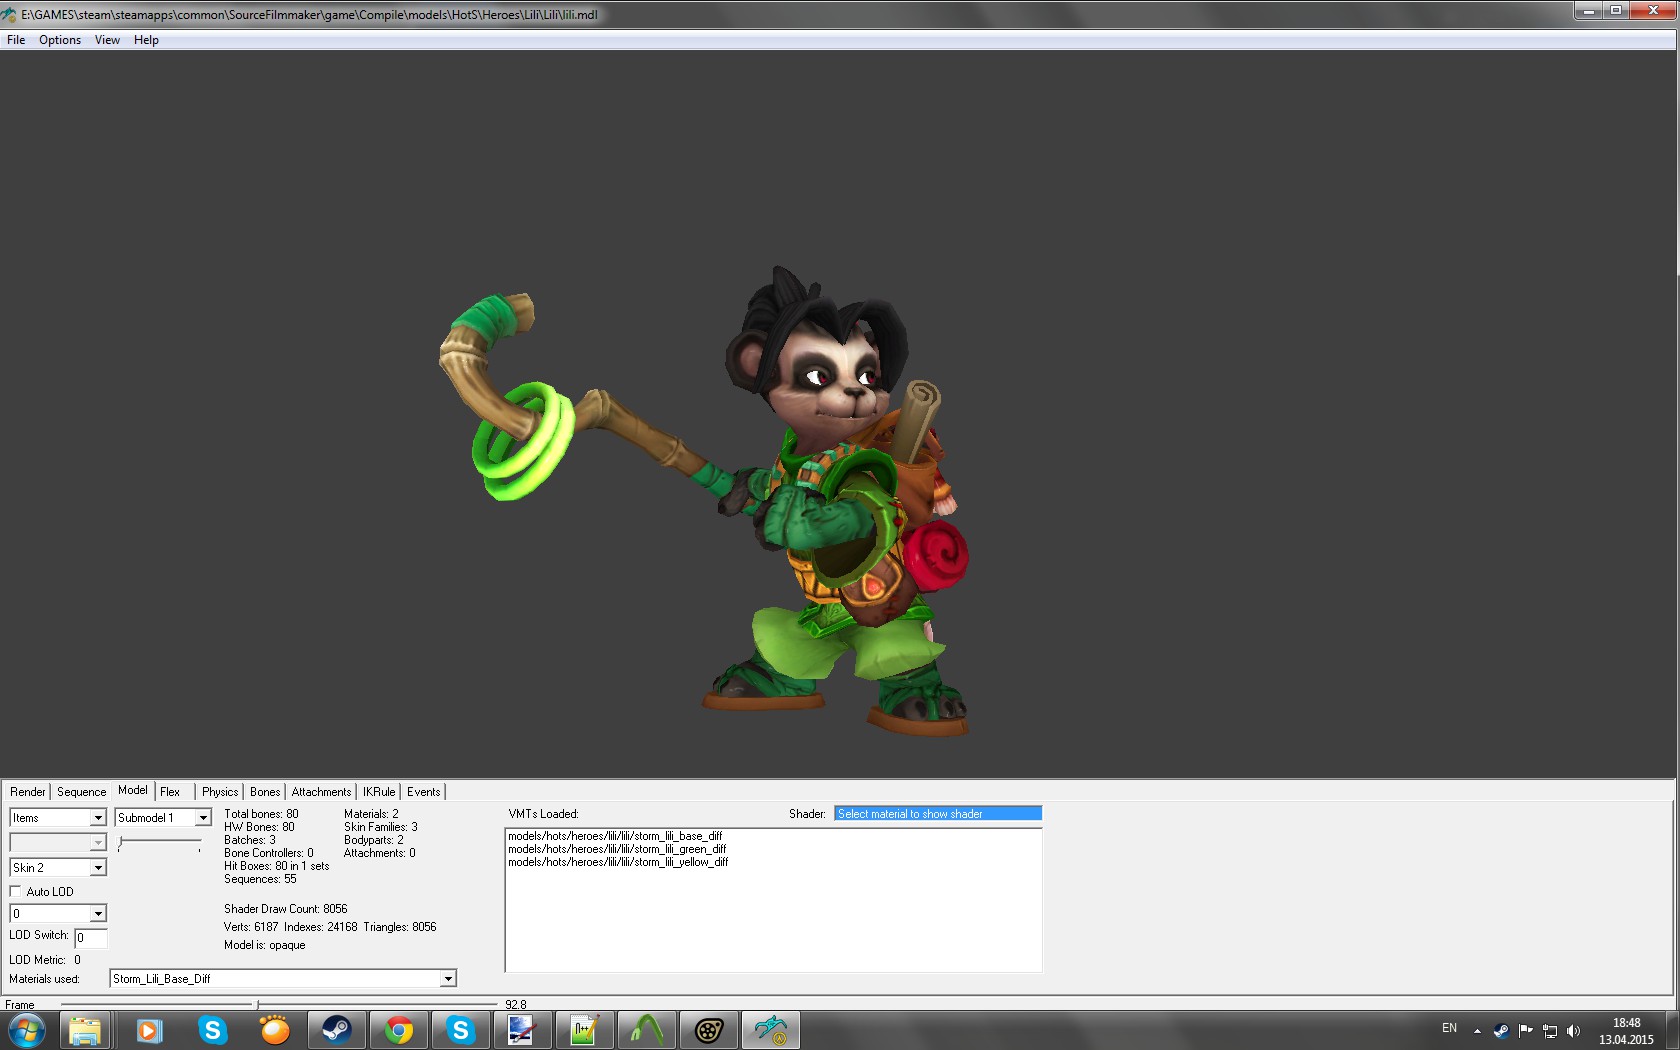Switch to the Render tab
The height and width of the screenshot is (1050, 1680).
[28, 792]
